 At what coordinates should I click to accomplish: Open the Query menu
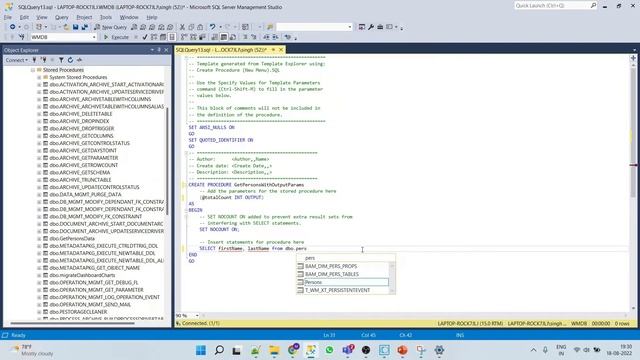click(62, 17)
